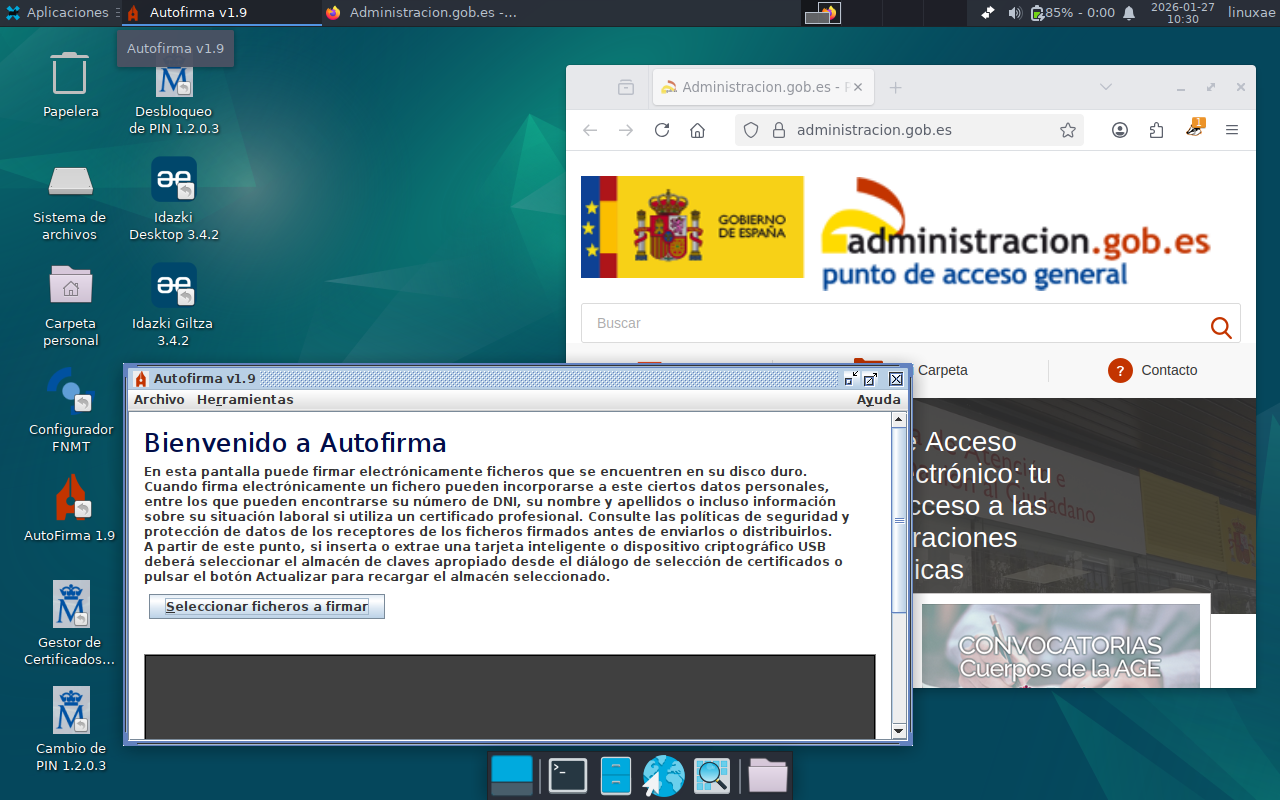The width and height of the screenshot is (1280, 800).
Task: Click the search magnifier on administracion.gob.es
Action: pyautogui.click(x=1220, y=327)
